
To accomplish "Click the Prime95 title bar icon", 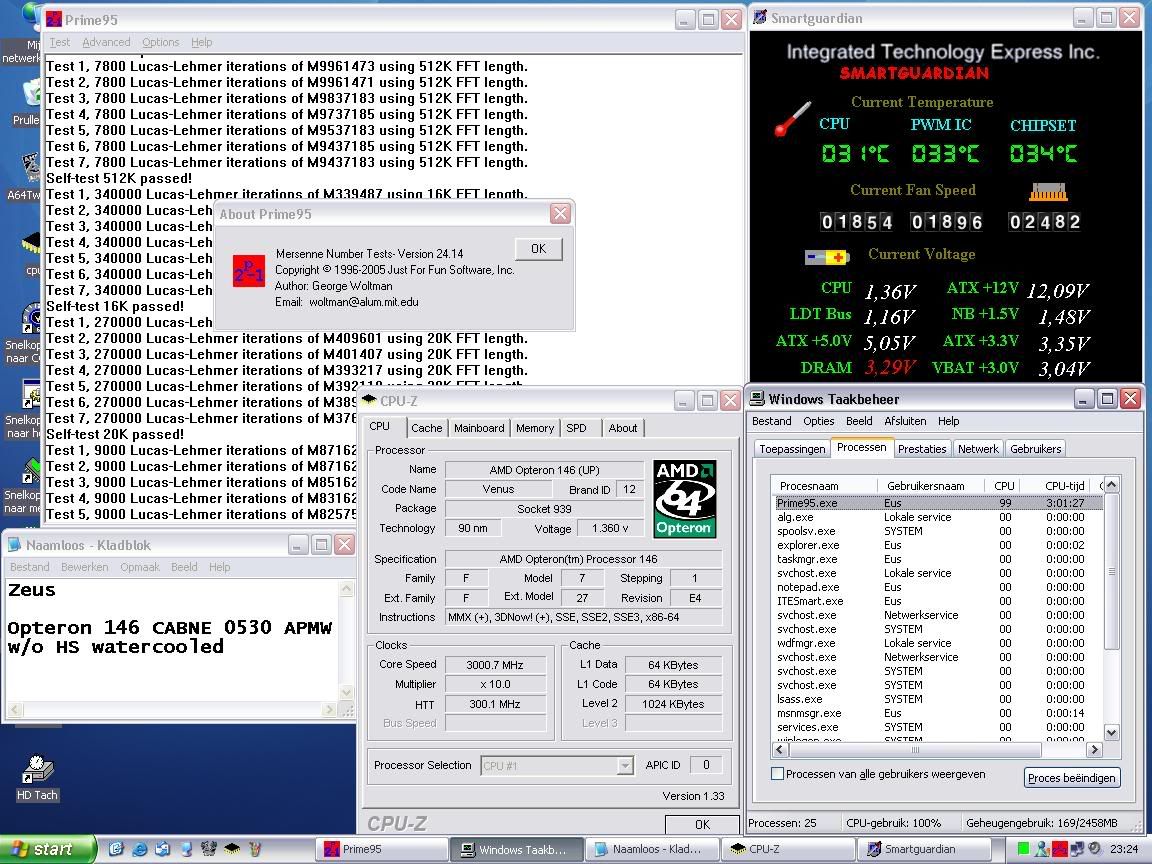I will click(54, 20).
